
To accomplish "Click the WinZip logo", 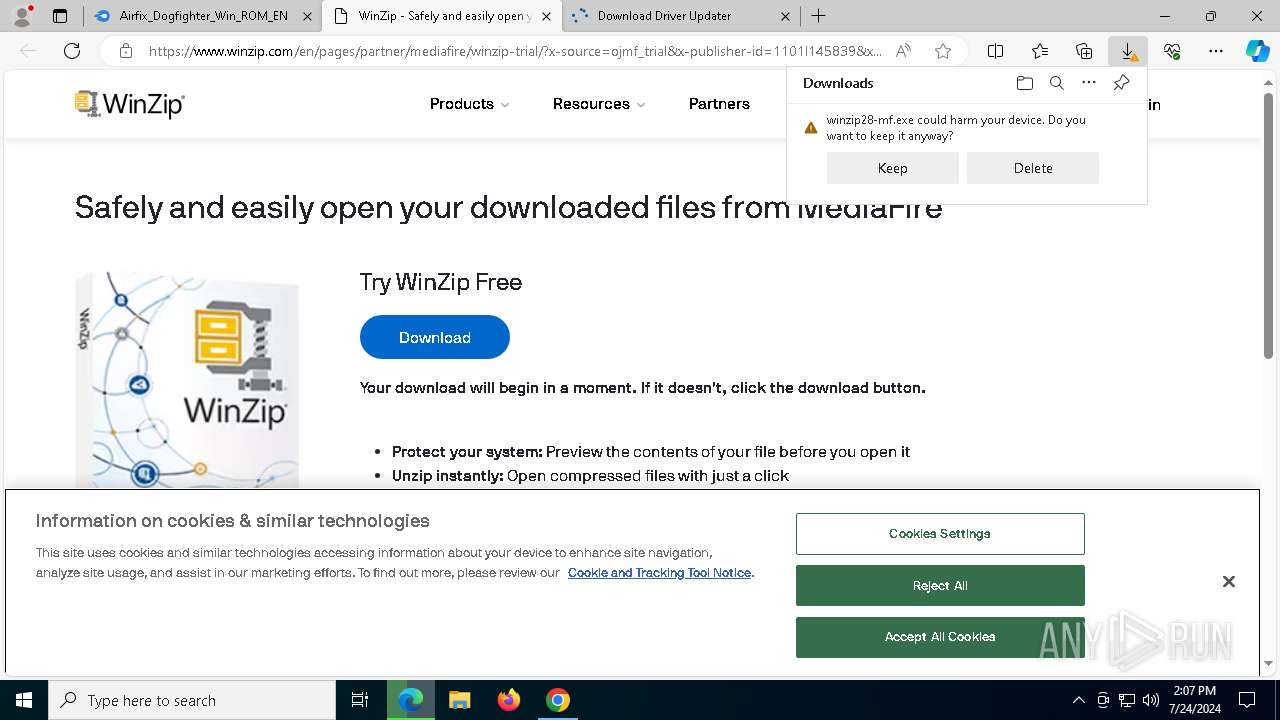I will point(130,104).
